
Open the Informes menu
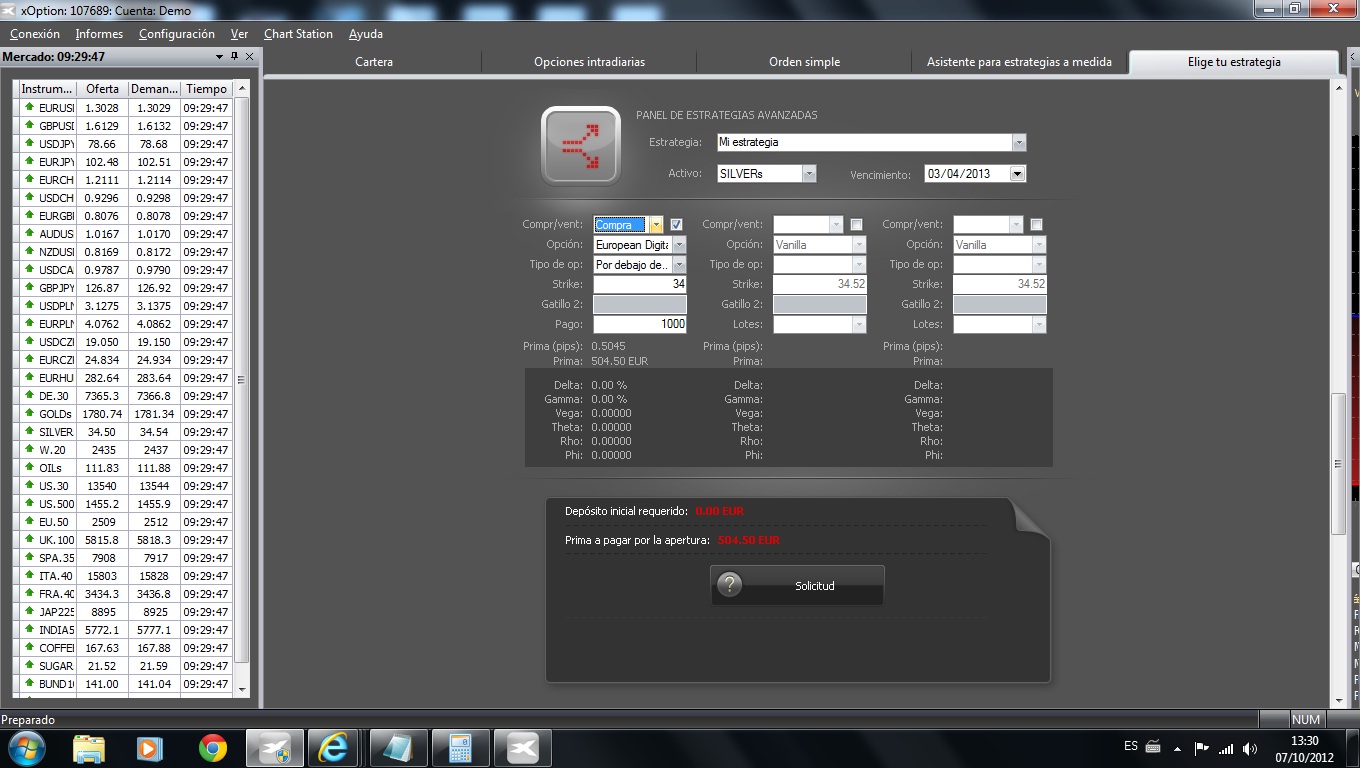coord(99,34)
